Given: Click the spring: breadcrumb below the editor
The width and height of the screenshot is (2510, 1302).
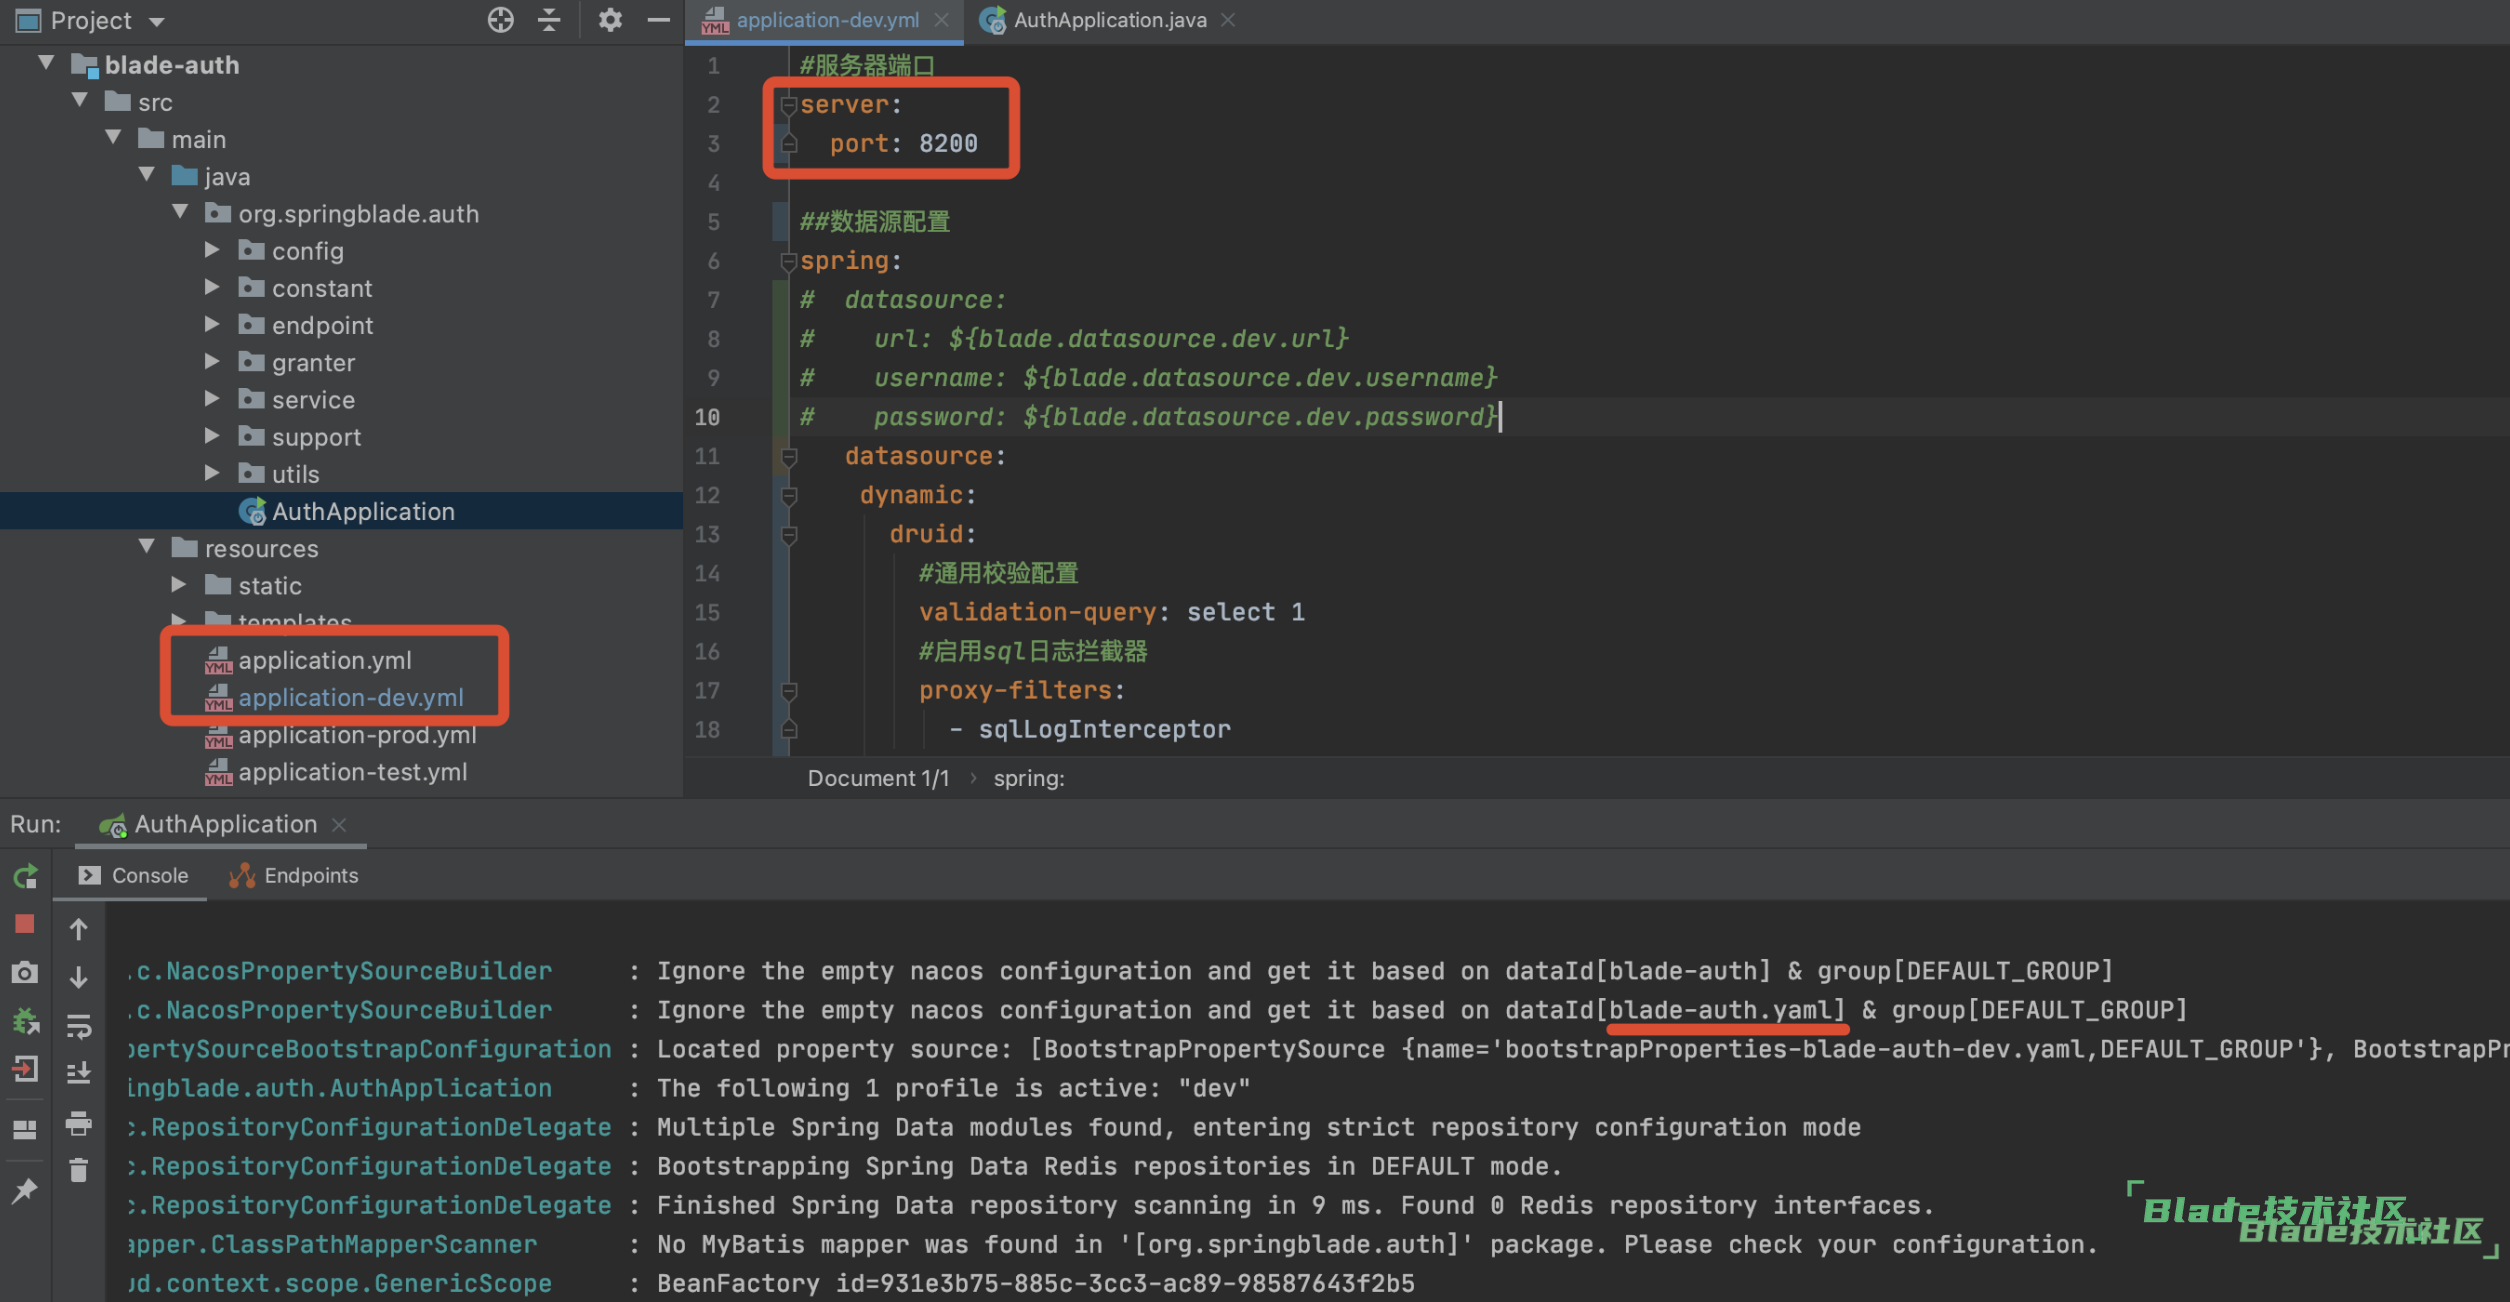Looking at the screenshot, I should (x=1029, y=778).
